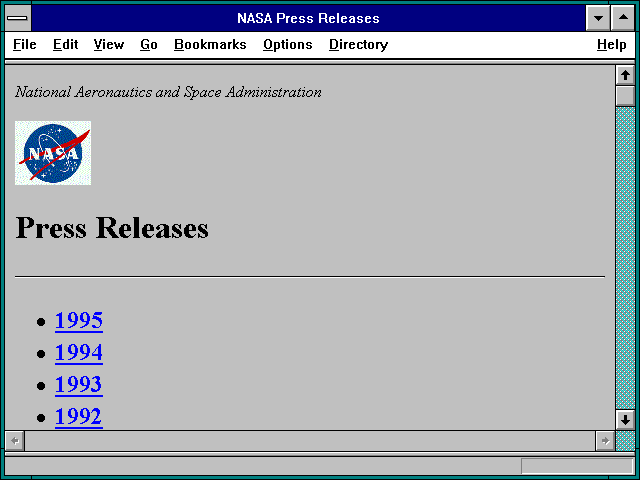The image size is (640, 480).
Task: Open the Edit menu
Action: point(65,44)
